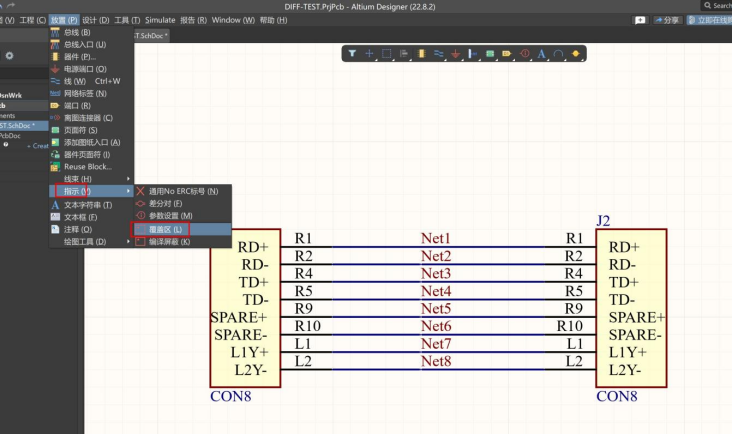Screen dimensions: 732x435
Task: Open the 放置 (P) place menu
Action: 64,20
